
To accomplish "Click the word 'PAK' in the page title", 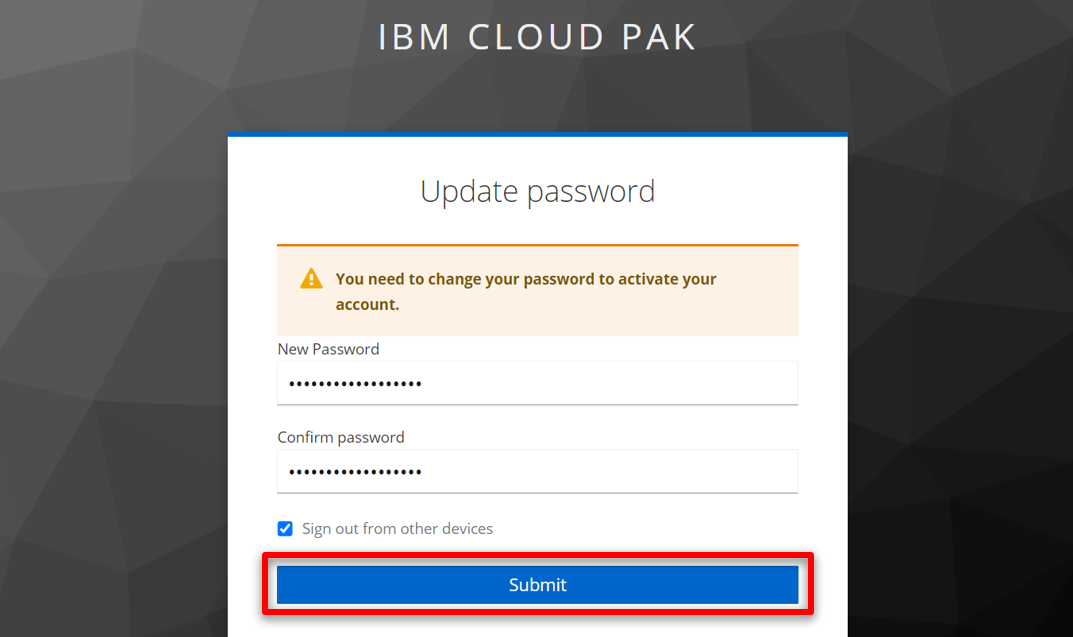I will [658, 37].
